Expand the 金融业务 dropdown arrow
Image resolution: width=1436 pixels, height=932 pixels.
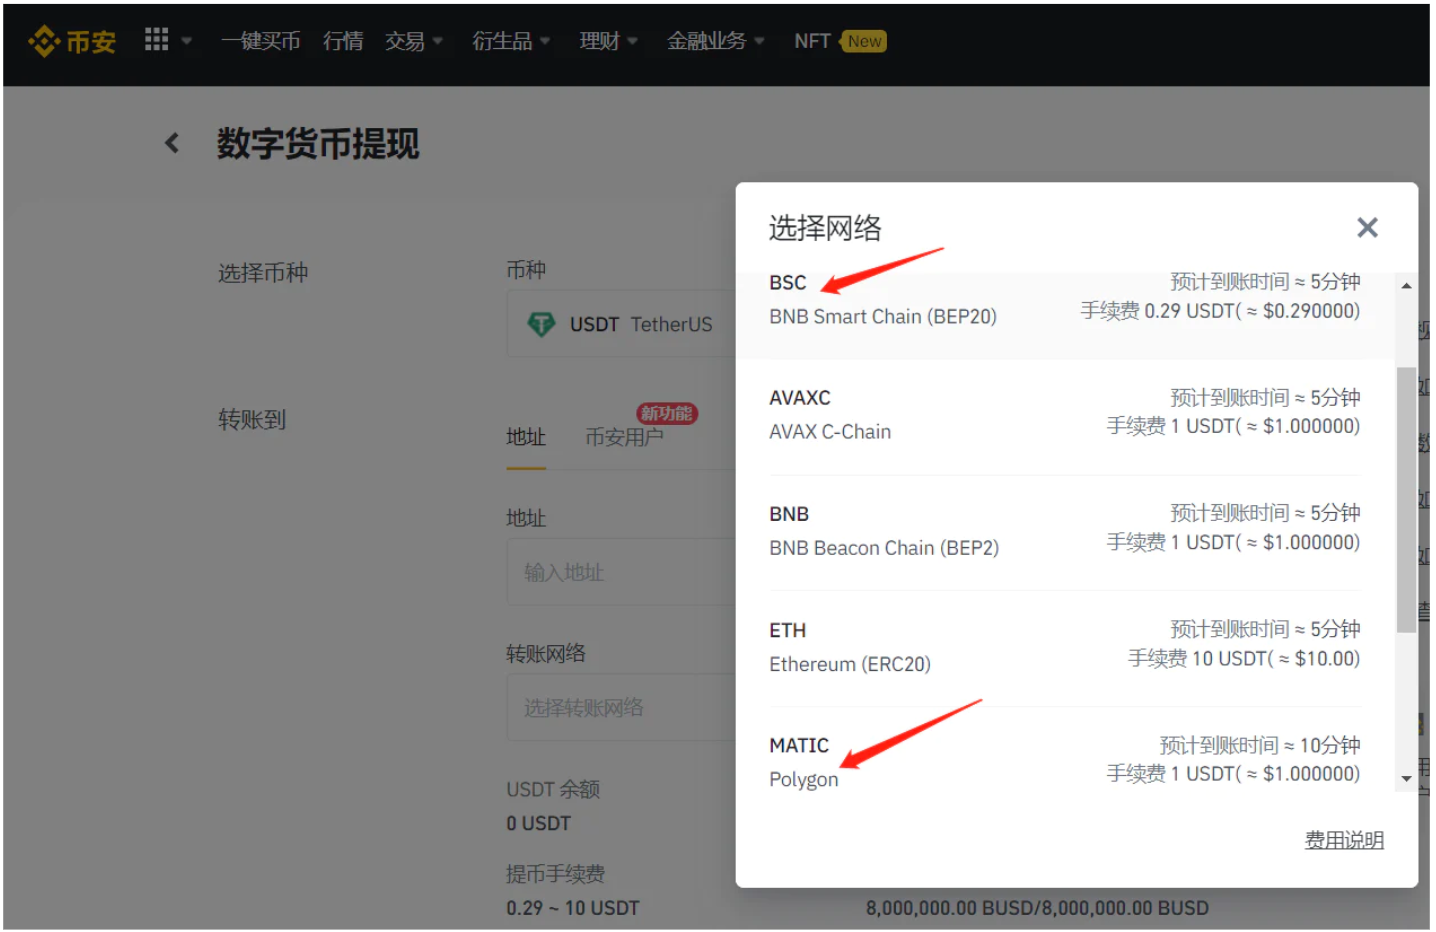point(759,41)
